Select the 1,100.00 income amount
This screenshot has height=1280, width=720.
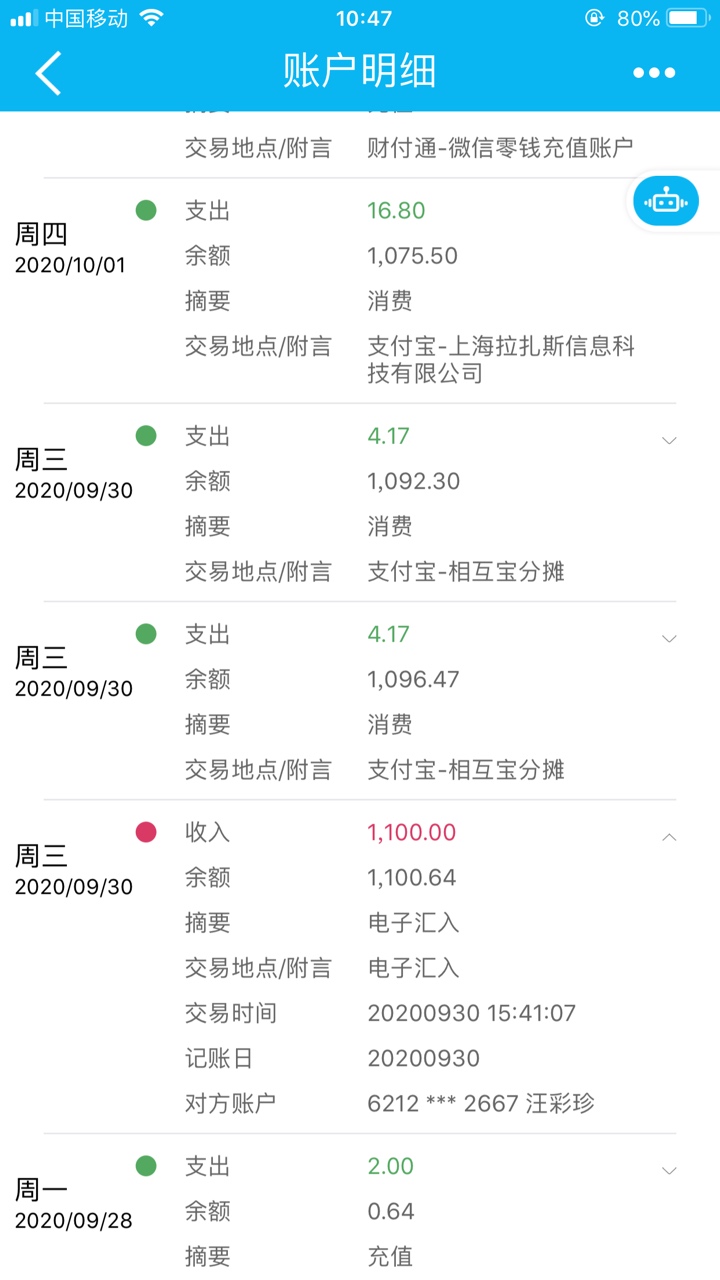412,833
